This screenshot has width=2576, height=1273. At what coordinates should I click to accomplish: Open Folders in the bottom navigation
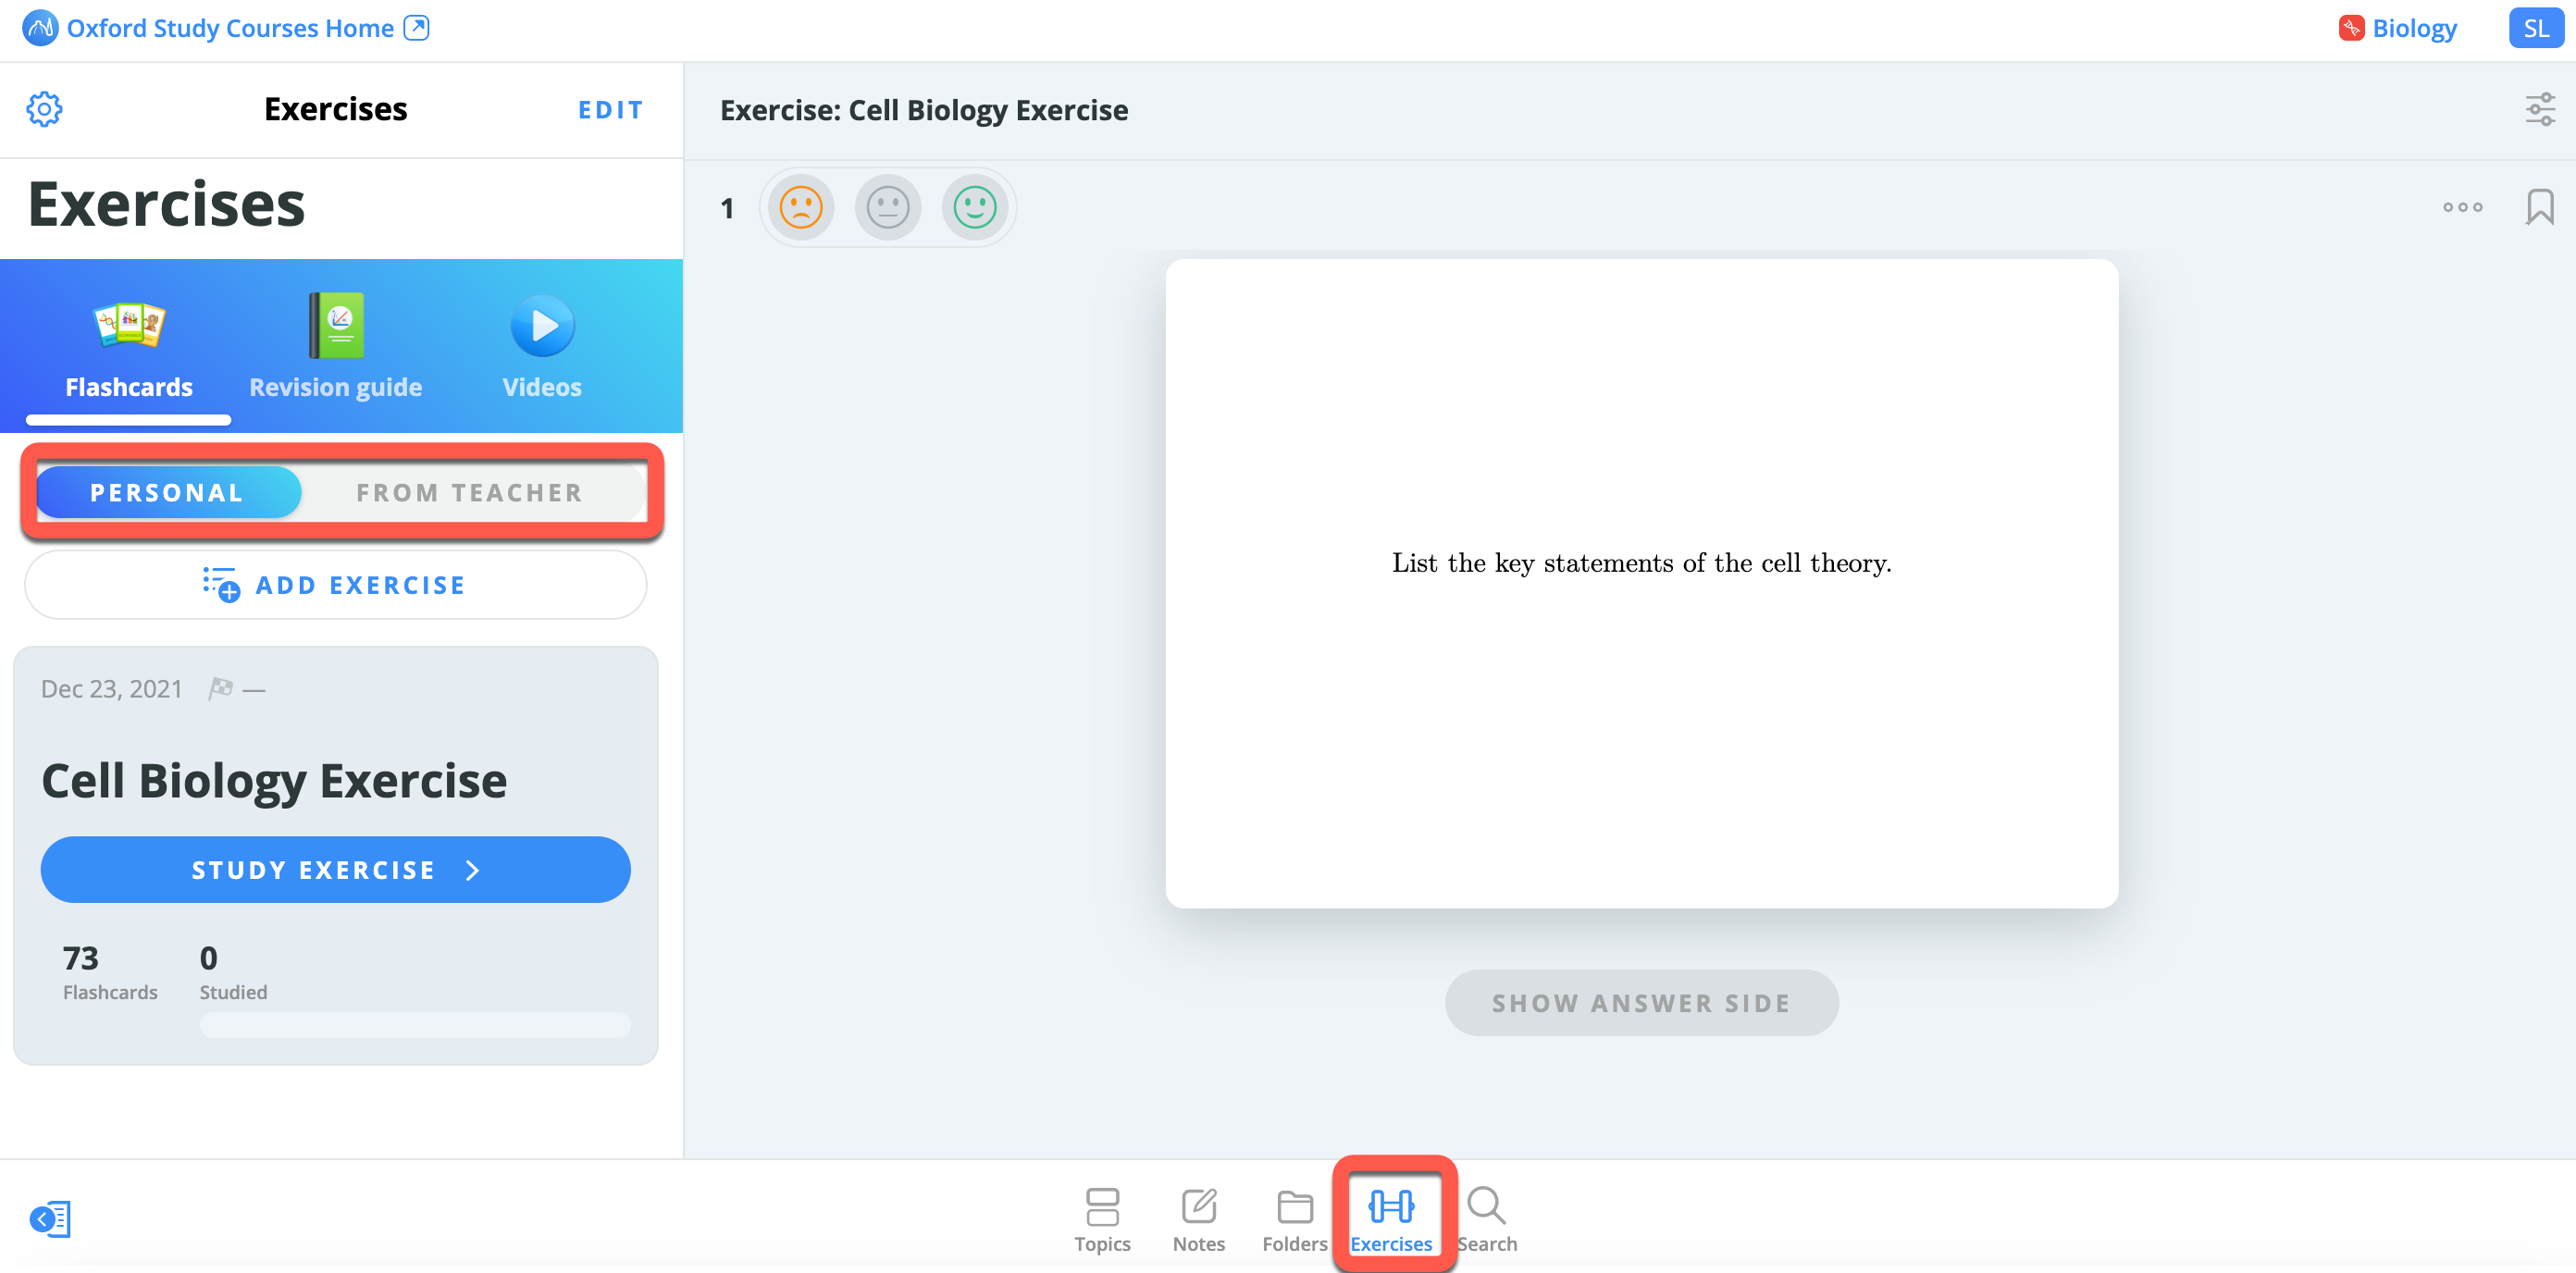click(1294, 1219)
